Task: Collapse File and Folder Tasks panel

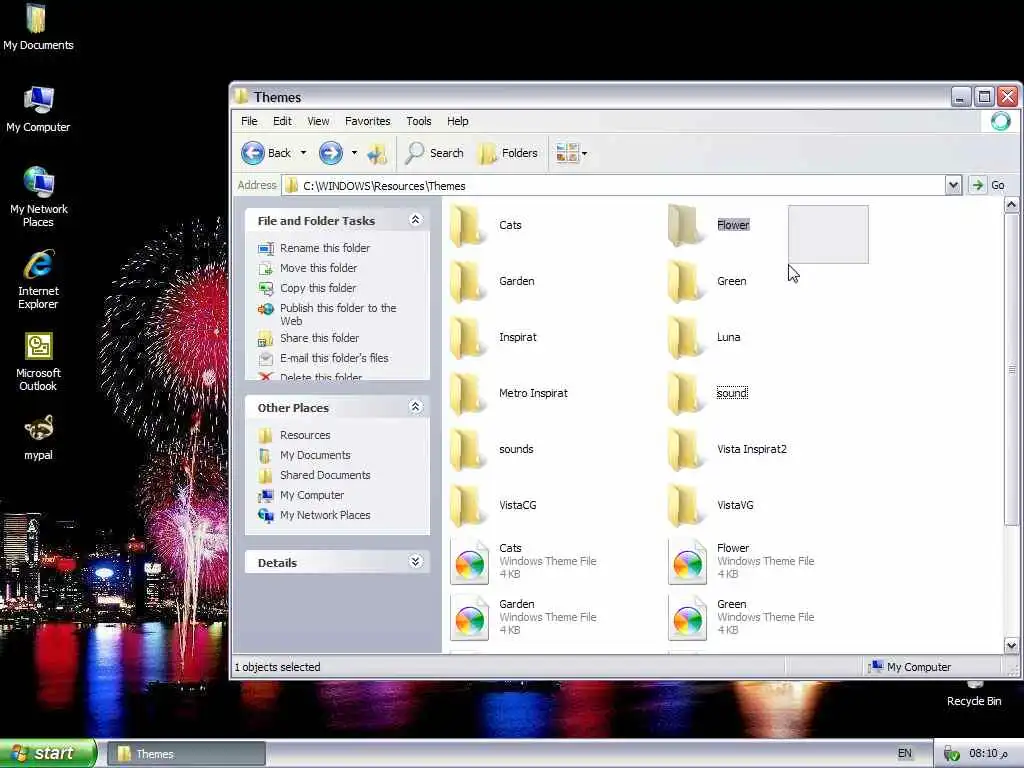Action: 415,220
